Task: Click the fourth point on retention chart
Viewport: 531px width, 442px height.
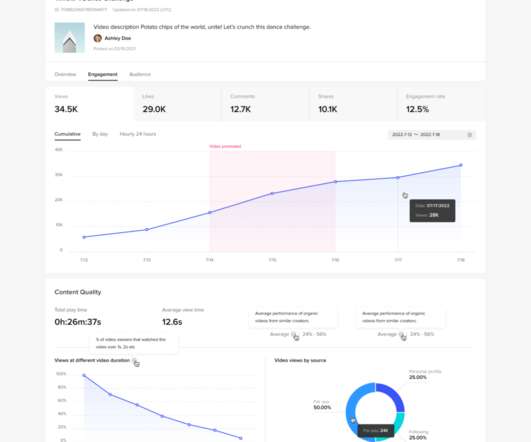Action: pyautogui.click(x=162, y=416)
